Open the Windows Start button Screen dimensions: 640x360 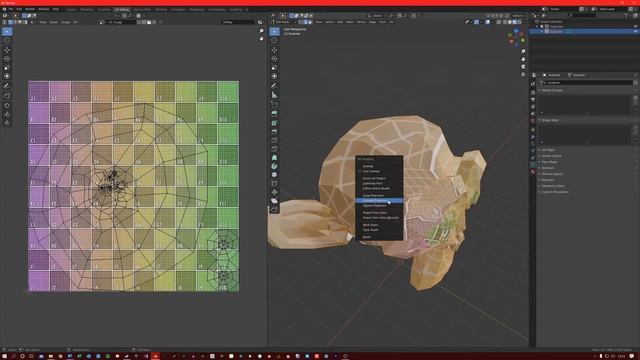[4, 356]
